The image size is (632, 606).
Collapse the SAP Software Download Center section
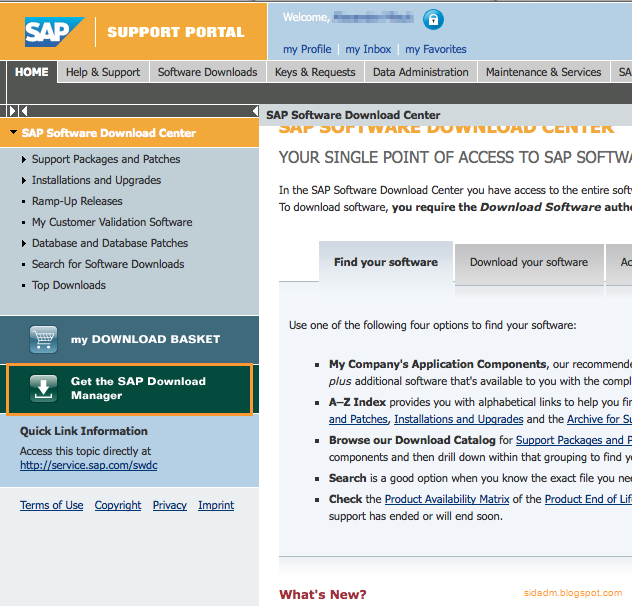click(x=13, y=132)
